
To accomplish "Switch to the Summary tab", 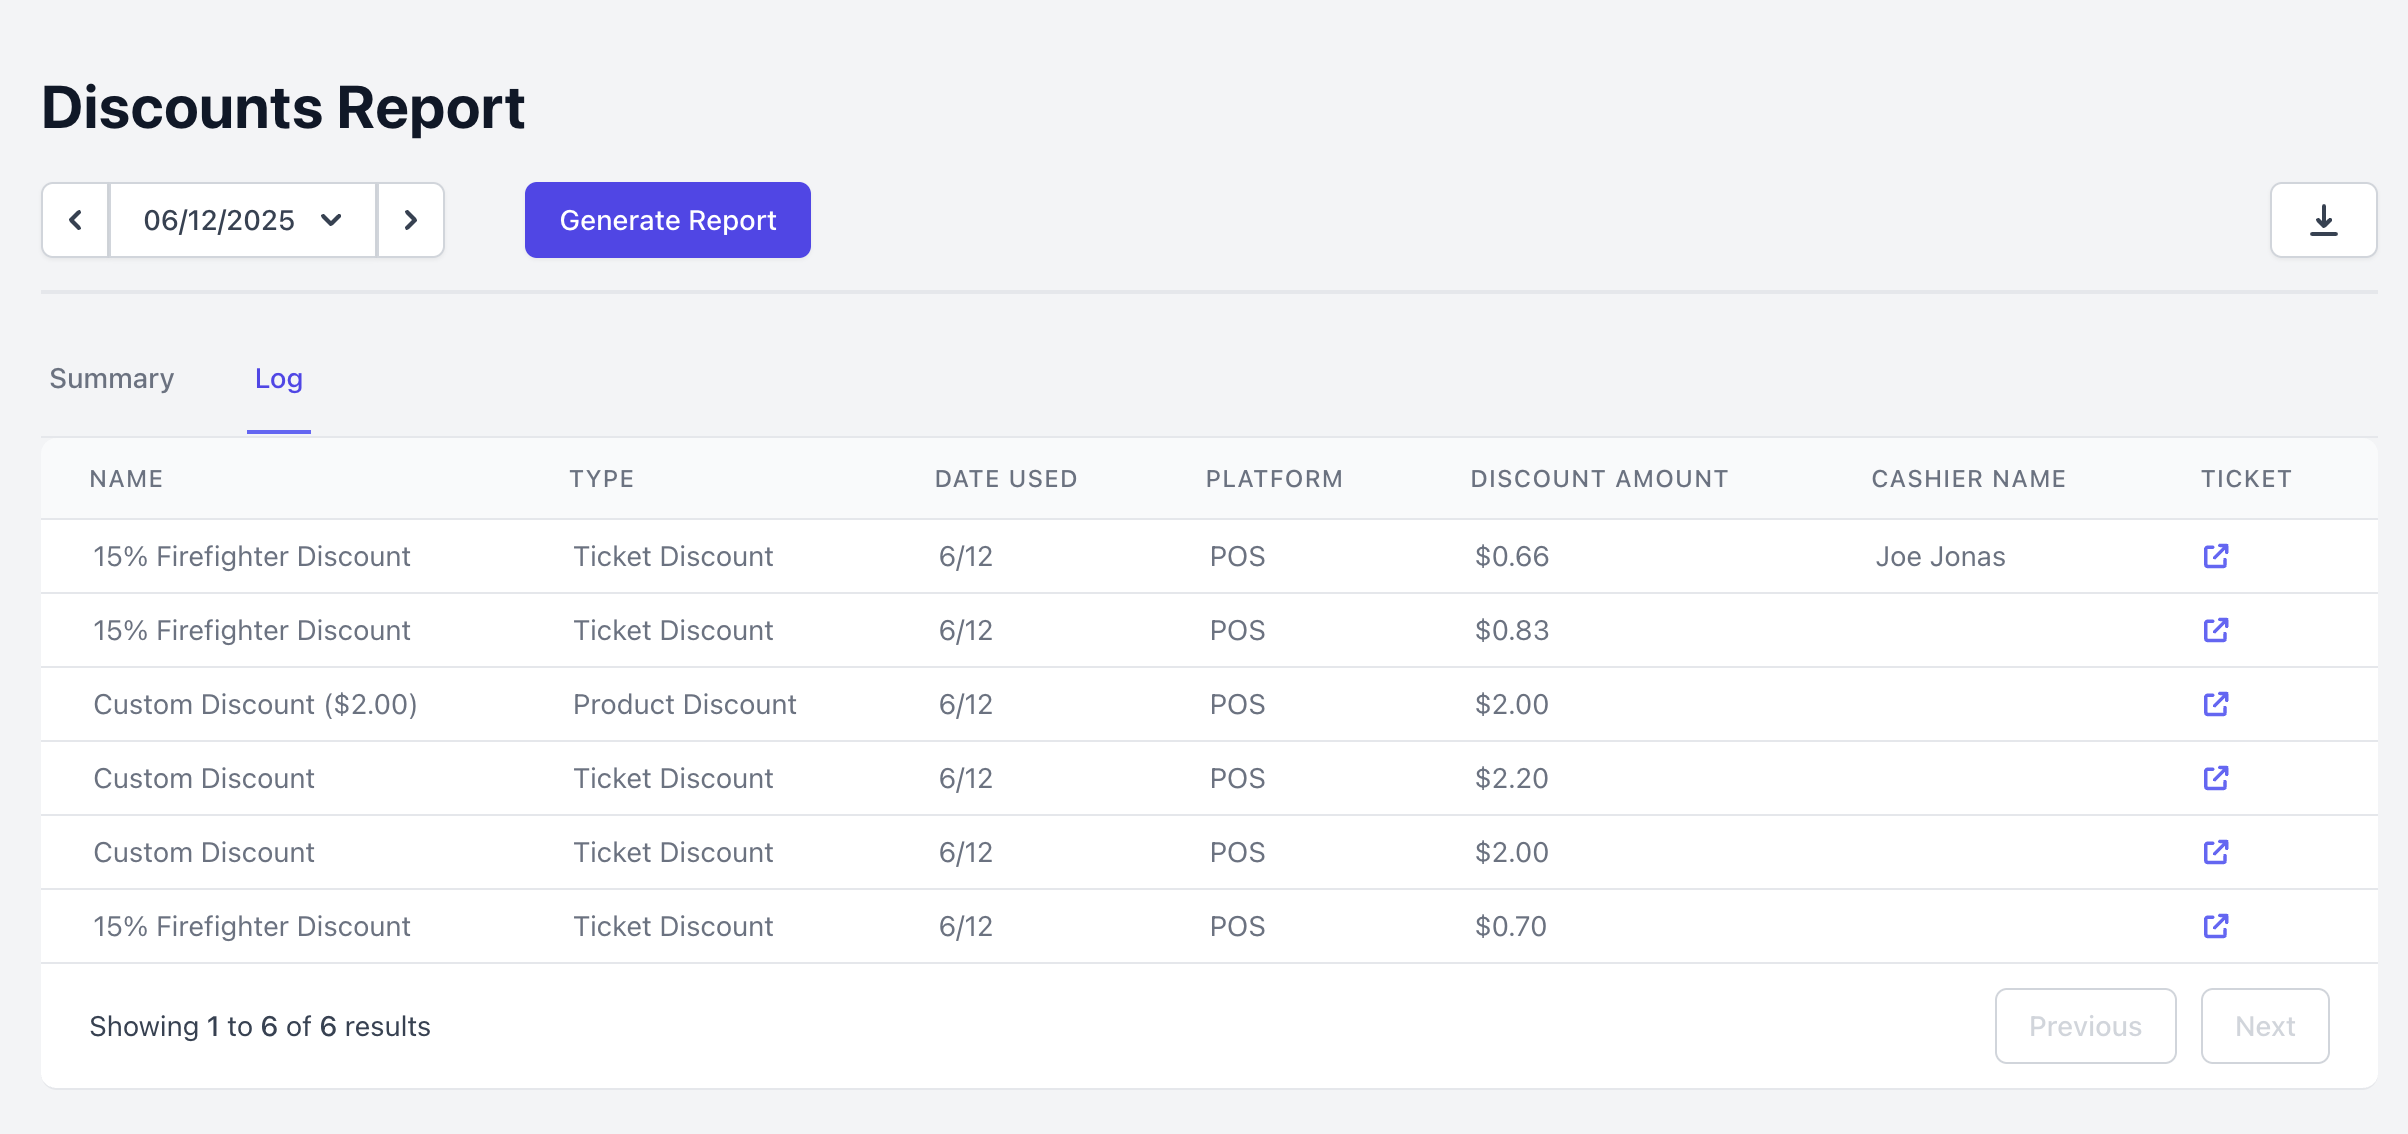I will point(112,379).
